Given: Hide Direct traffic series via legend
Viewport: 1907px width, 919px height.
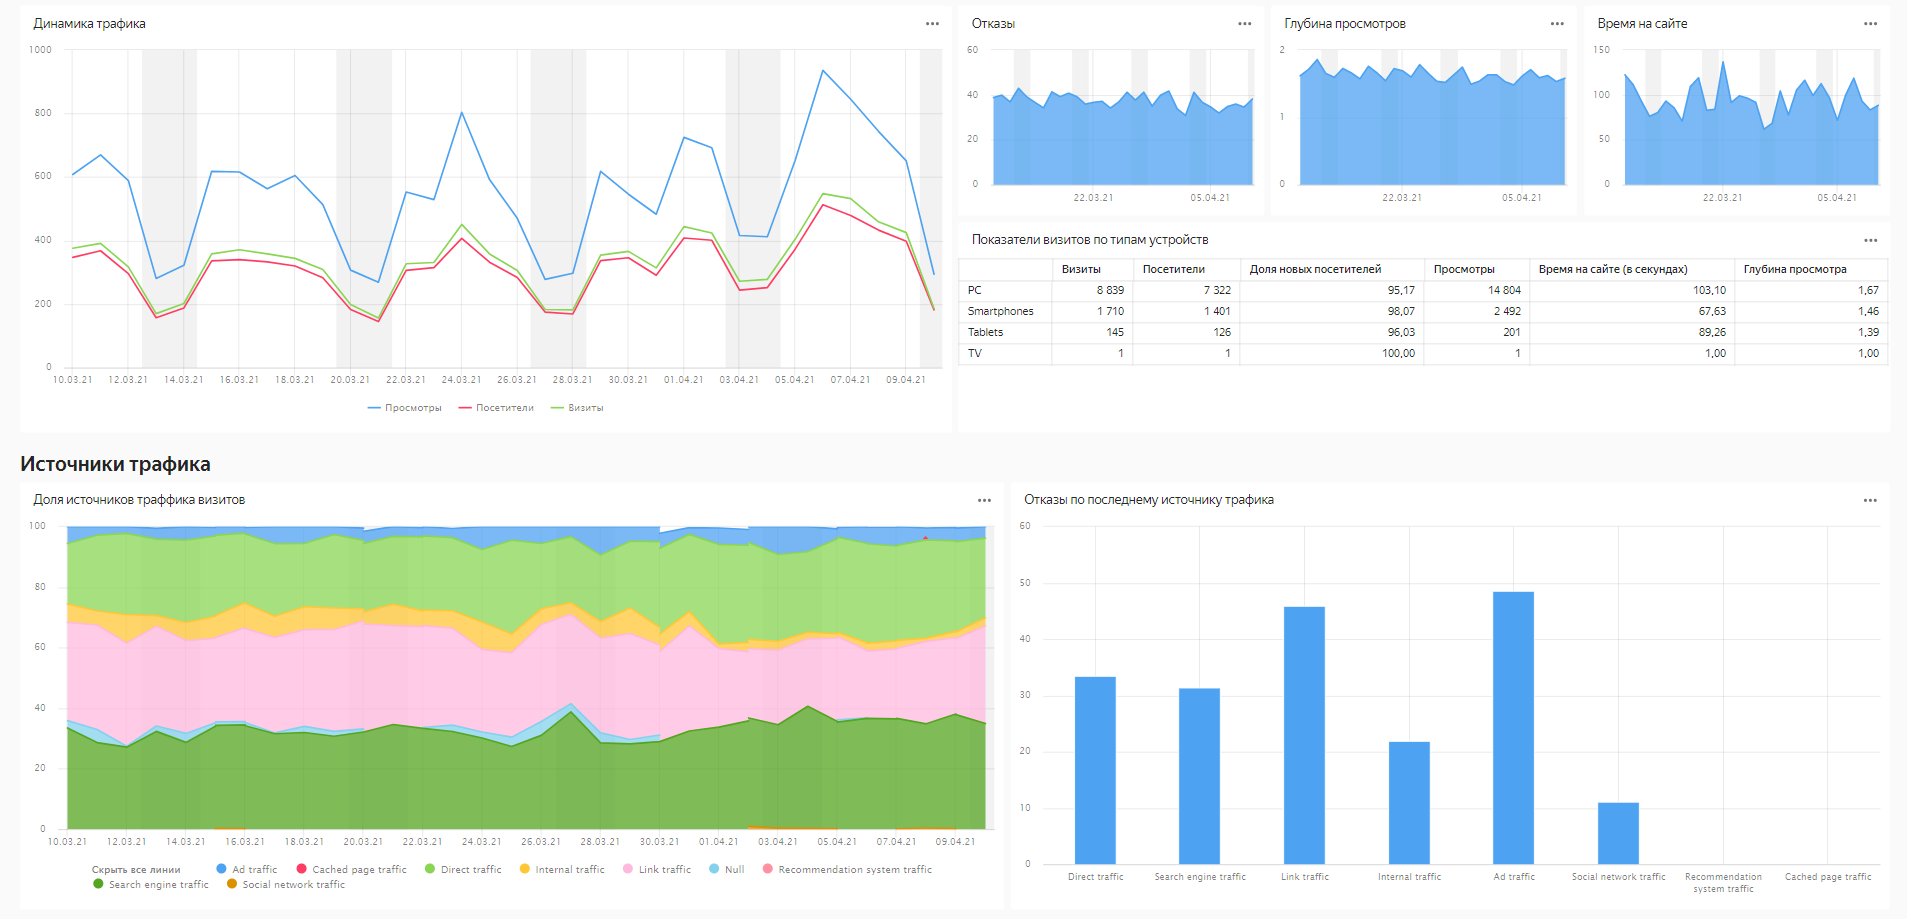Looking at the screenshot, I should (463, 870).
